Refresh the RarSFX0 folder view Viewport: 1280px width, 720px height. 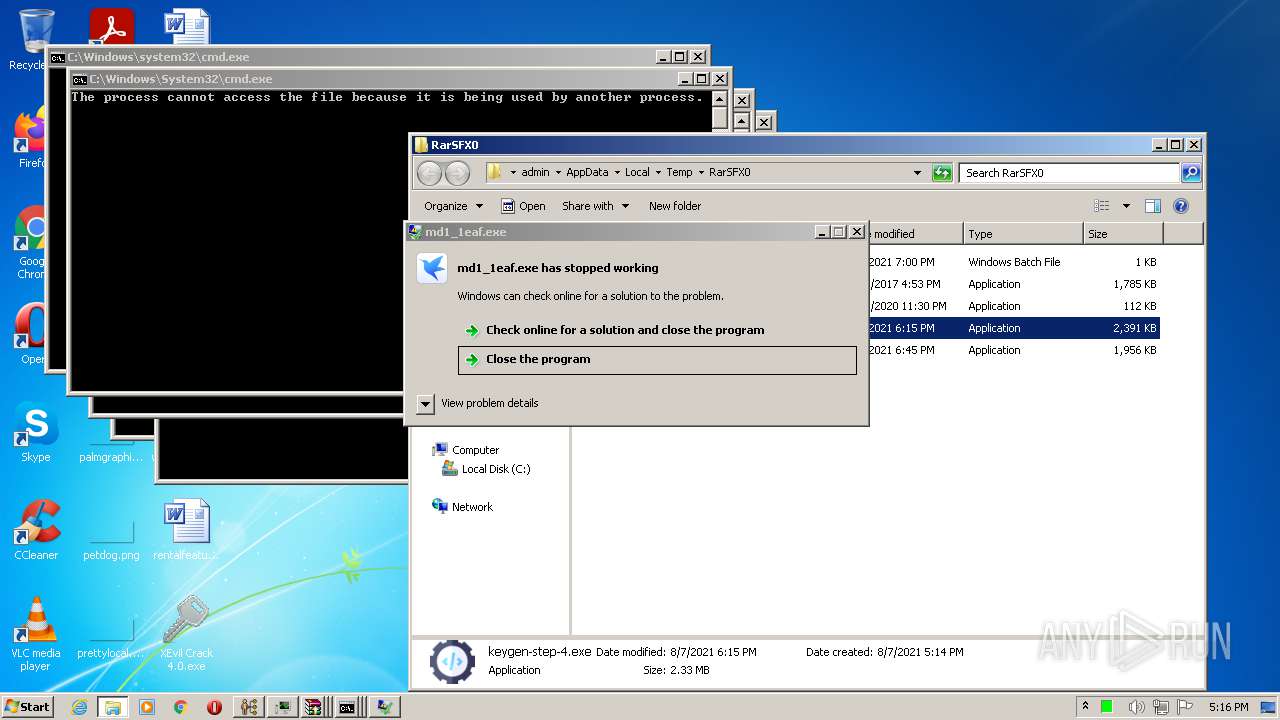942,173
